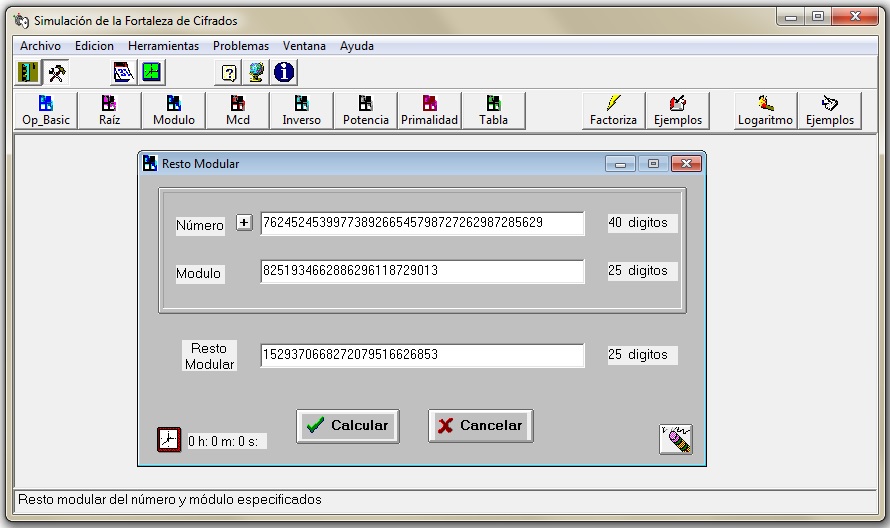
Task: Open the hammer and wrench tools icon
Action: click(55, 72)
